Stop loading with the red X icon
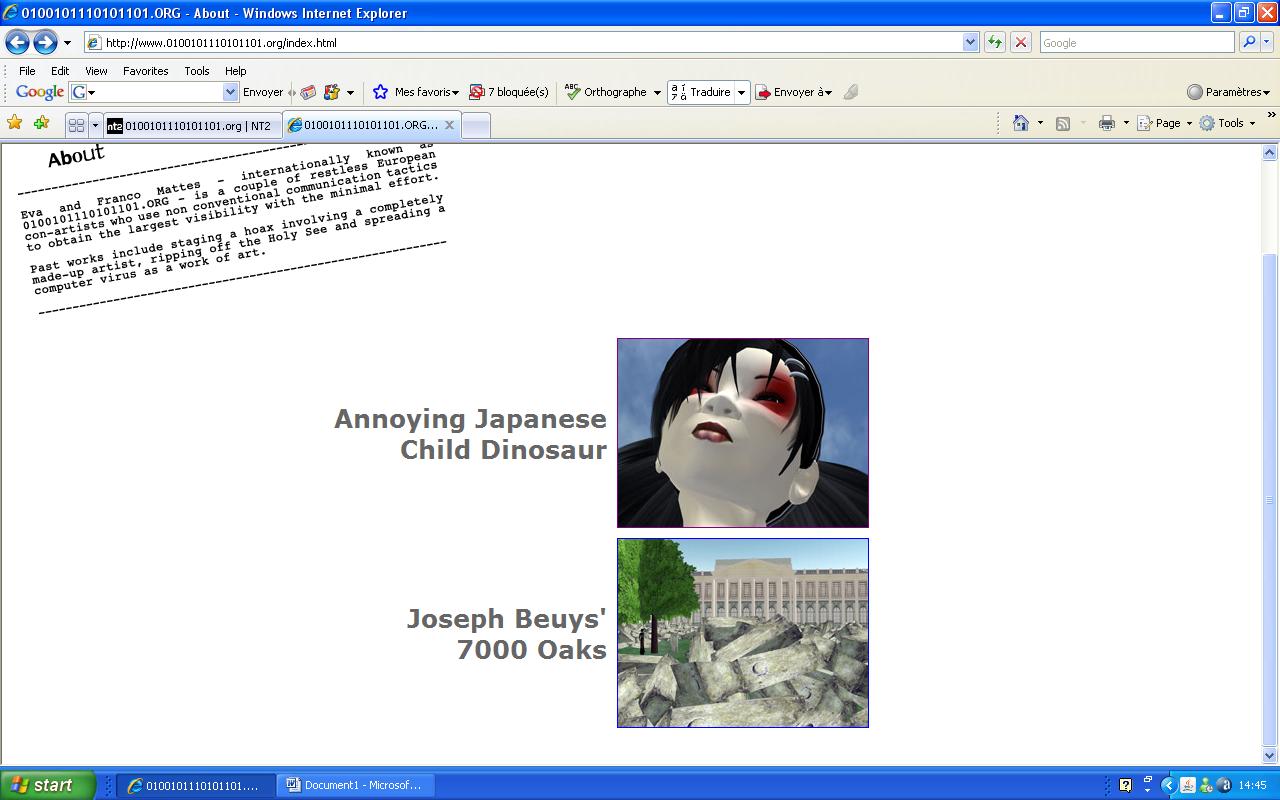The width and height of the screenshot is (1280, 800). click(x=1021, y=43)
